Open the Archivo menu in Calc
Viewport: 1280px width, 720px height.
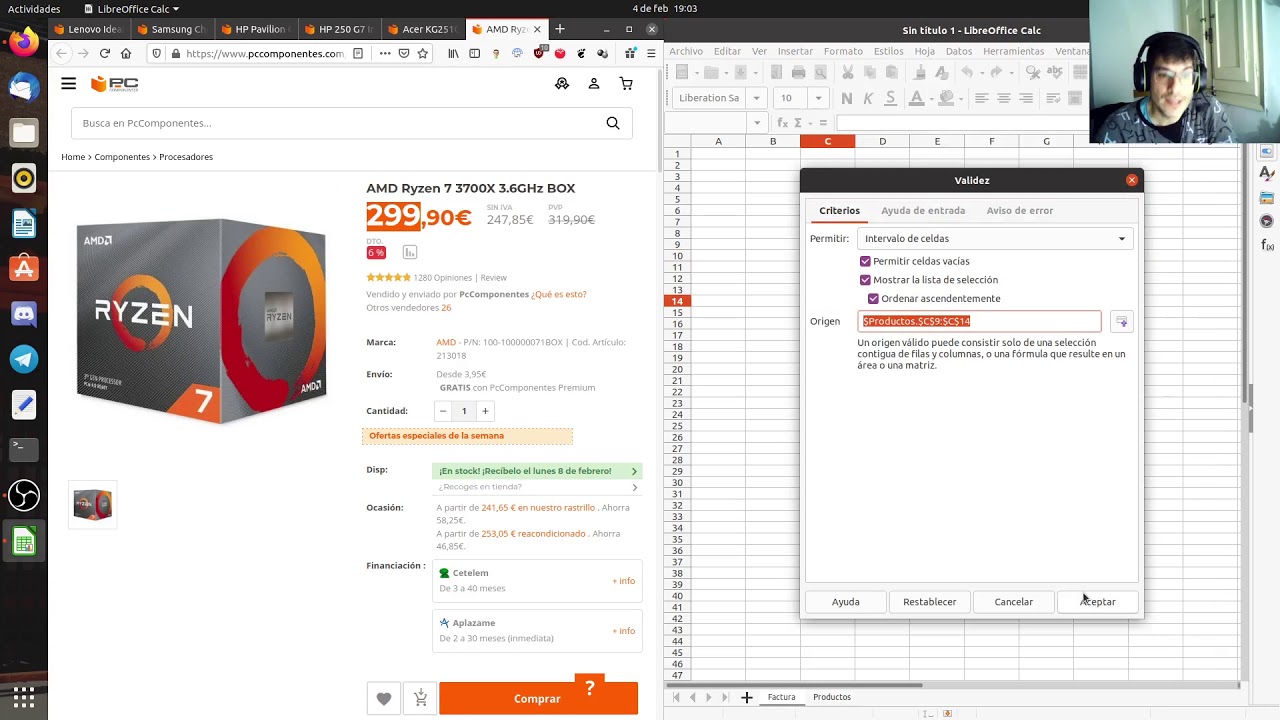[x=686, y=51]
